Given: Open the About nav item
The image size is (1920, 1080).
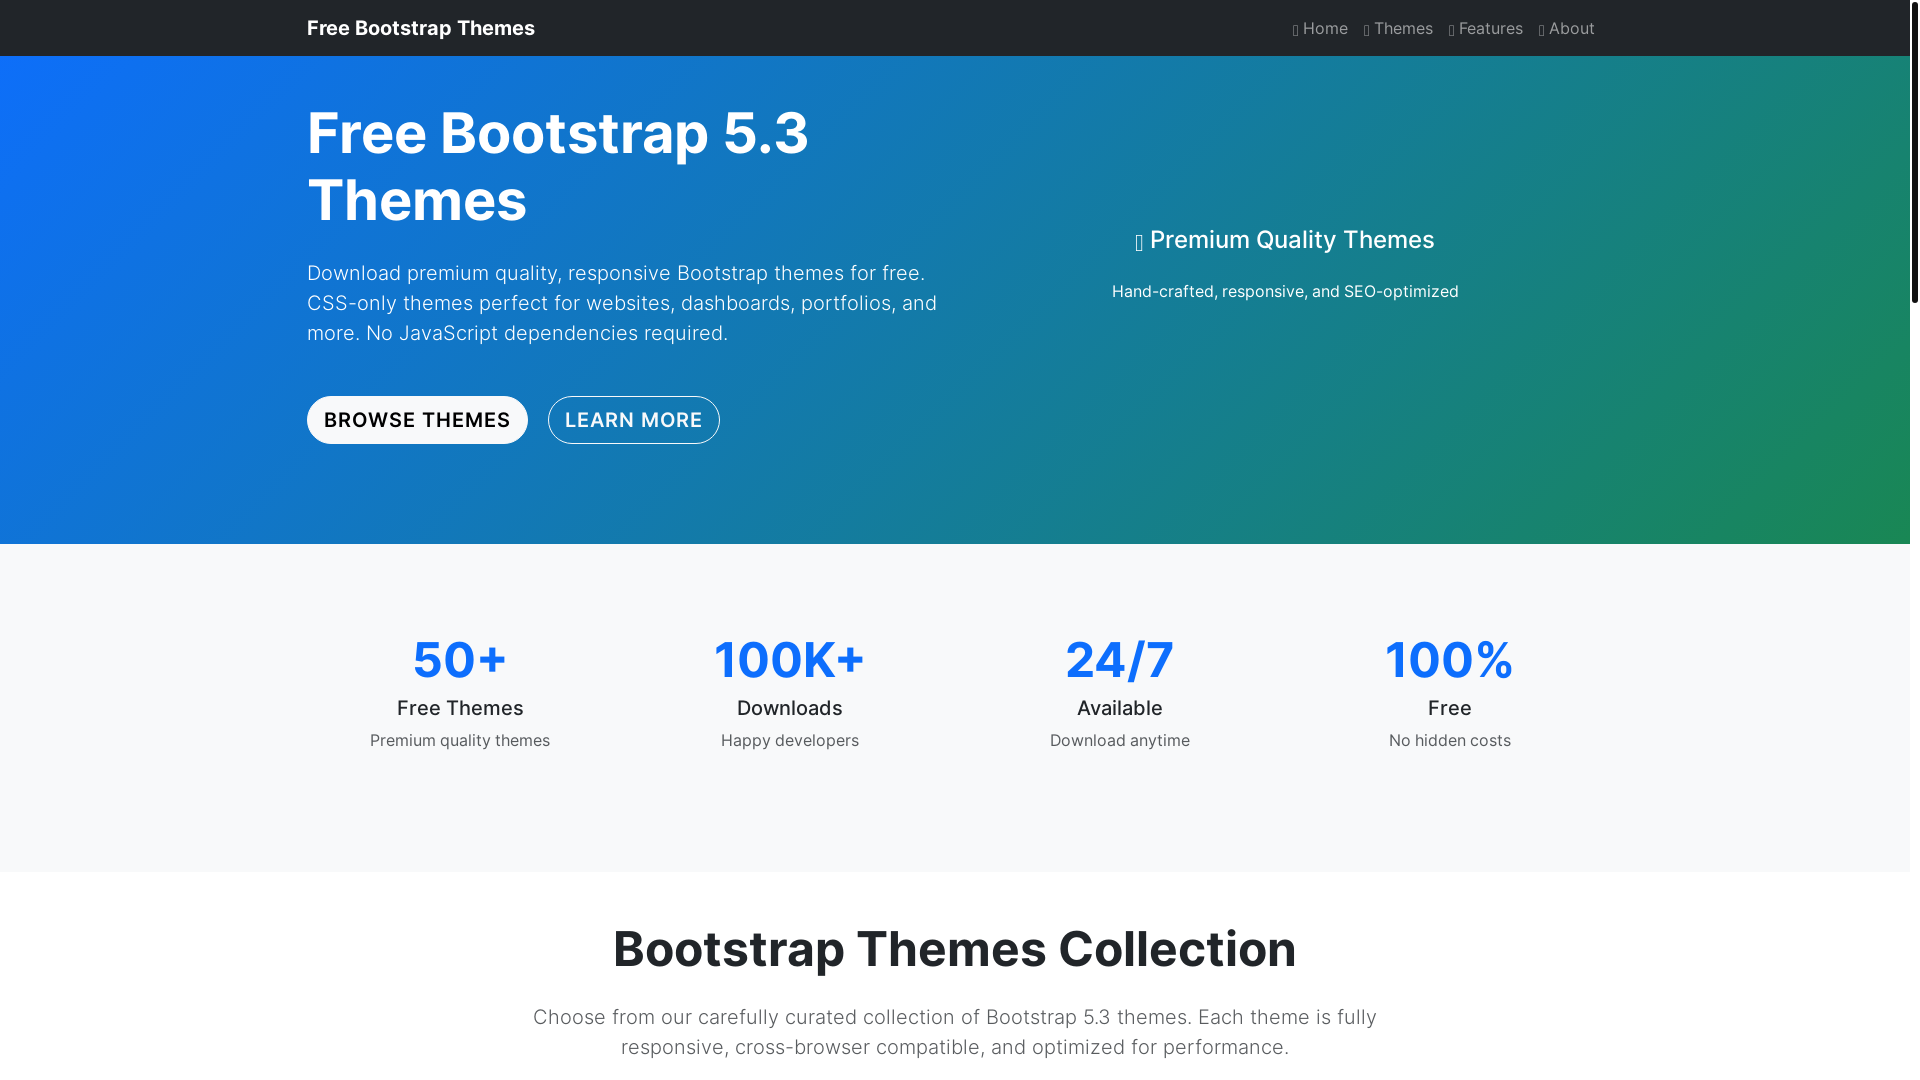Looking at the screenshot, I should [x=1566, y=28].
